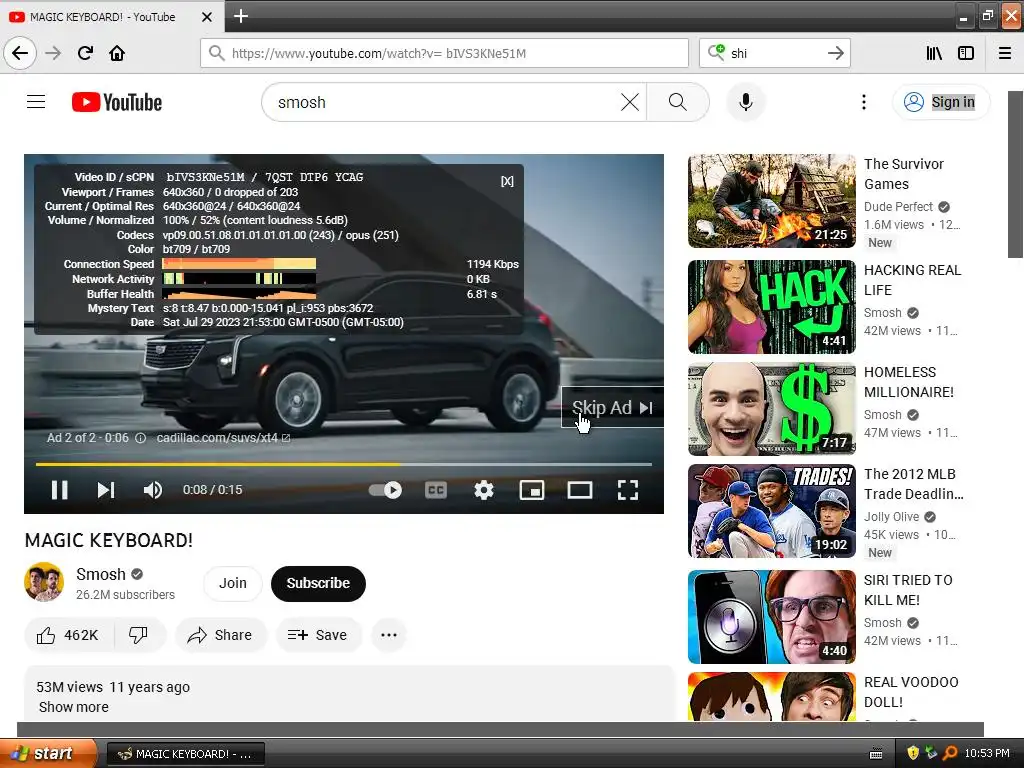Like the video (462K)
This screenshot has height=768, width=1024.
point(68,635)
